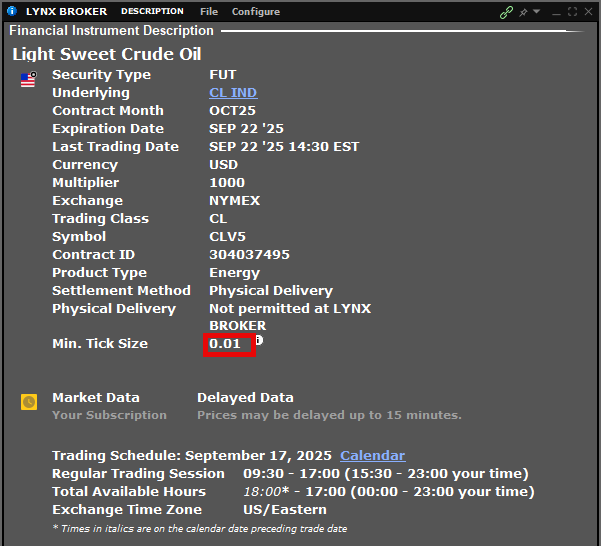Click the symbol value CLV5
The width and height of the screenshot is (601, 546).
click(x=227, y=237)
